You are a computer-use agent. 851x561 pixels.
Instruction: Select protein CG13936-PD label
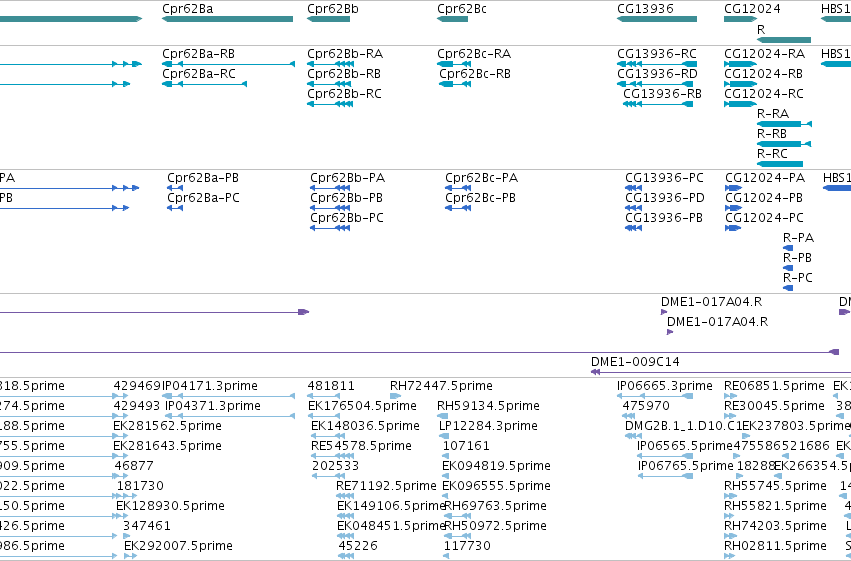click(x=665, y=198)
